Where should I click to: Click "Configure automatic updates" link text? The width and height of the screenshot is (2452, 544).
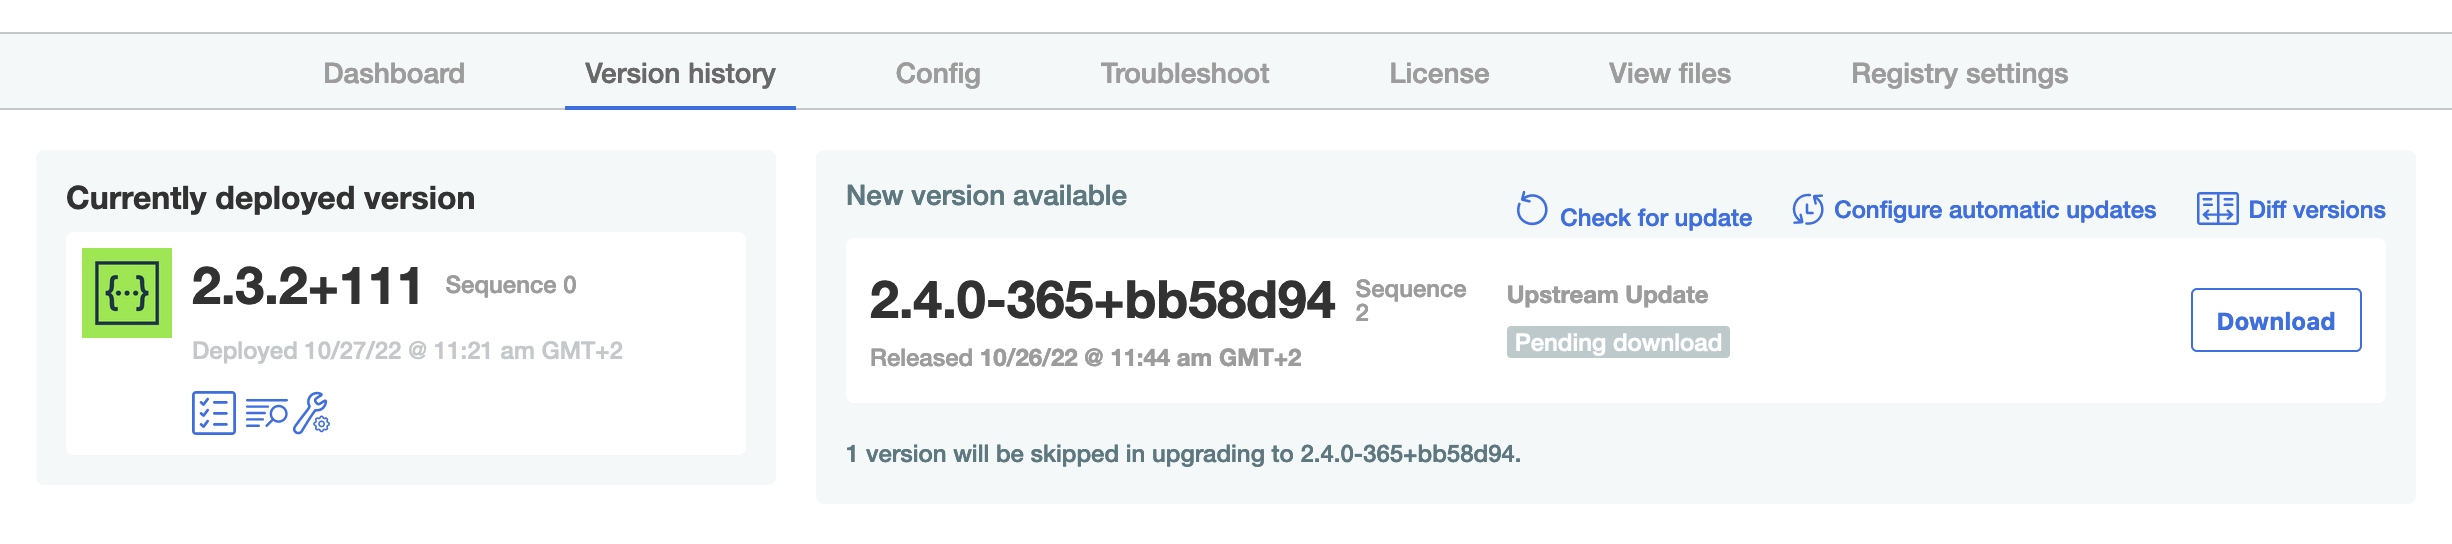point(1994,210)
